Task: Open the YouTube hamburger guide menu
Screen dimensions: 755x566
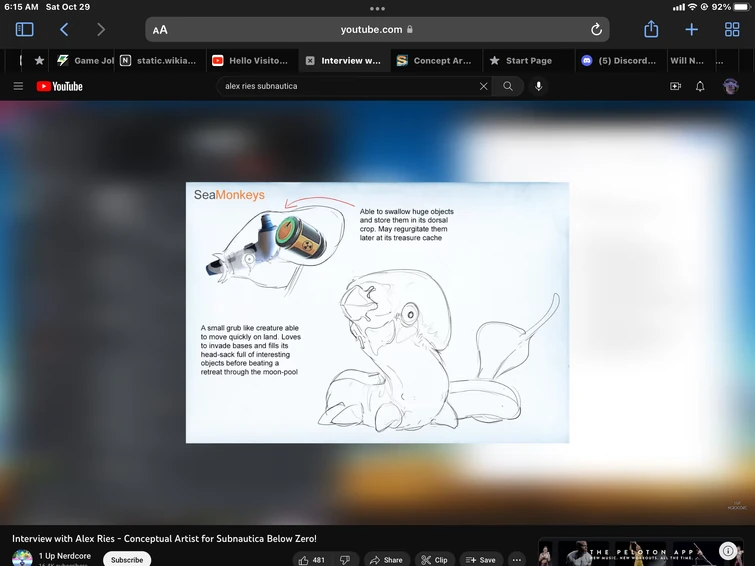Action: 18,86
